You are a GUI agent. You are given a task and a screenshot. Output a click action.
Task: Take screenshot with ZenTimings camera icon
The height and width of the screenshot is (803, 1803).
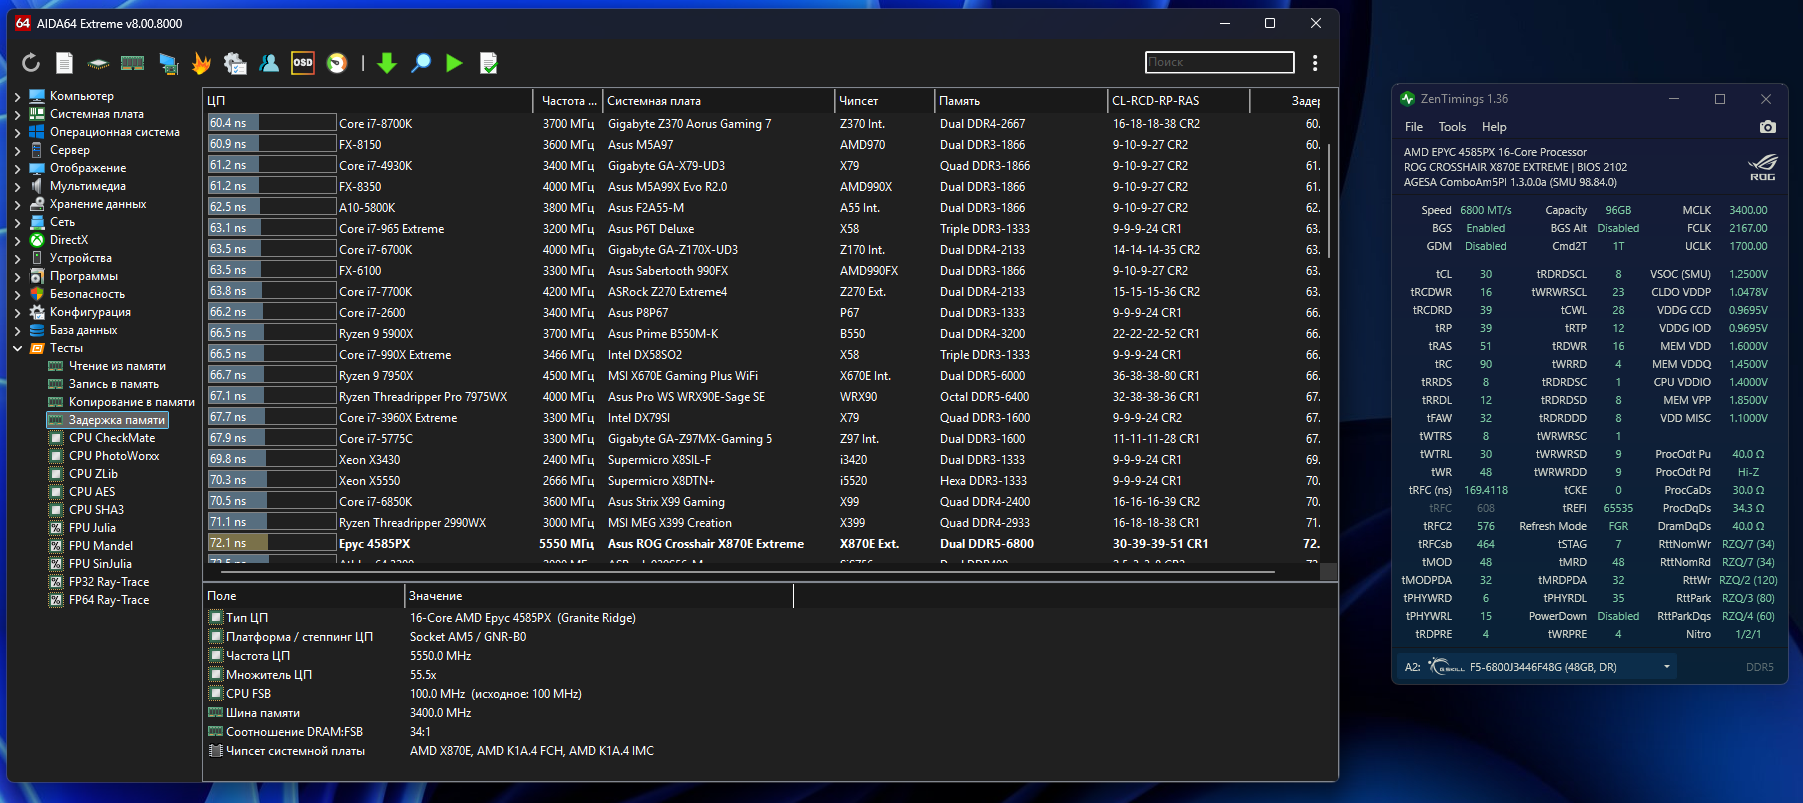pyautogui.click(x=1768, y=127)
